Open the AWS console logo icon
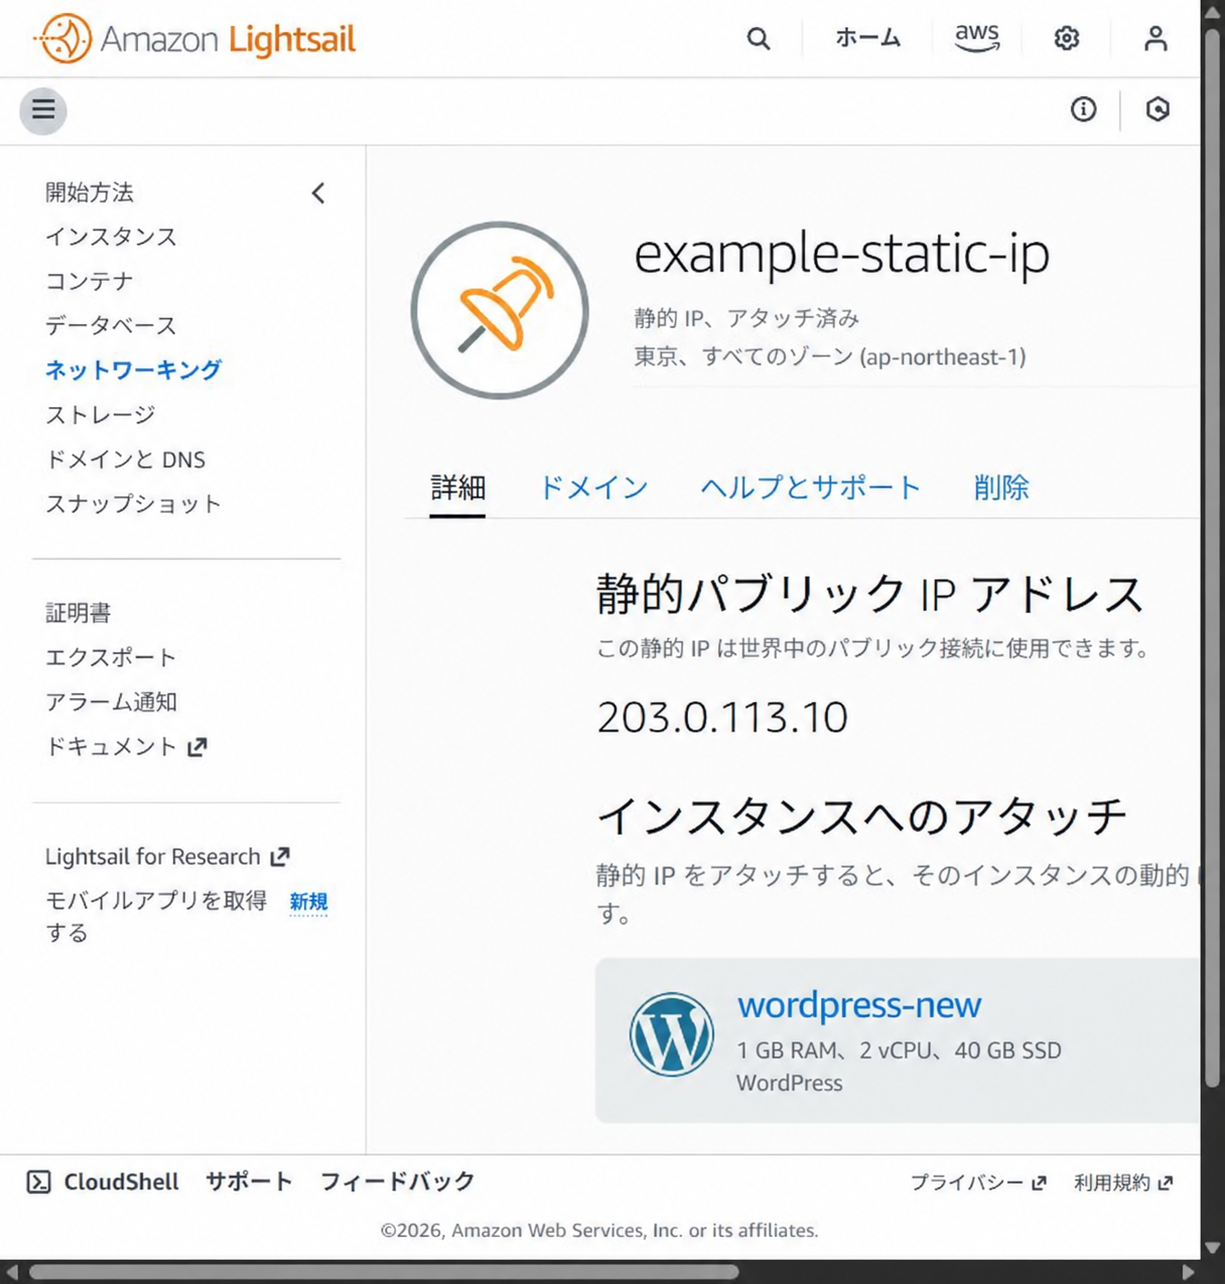 977,38
